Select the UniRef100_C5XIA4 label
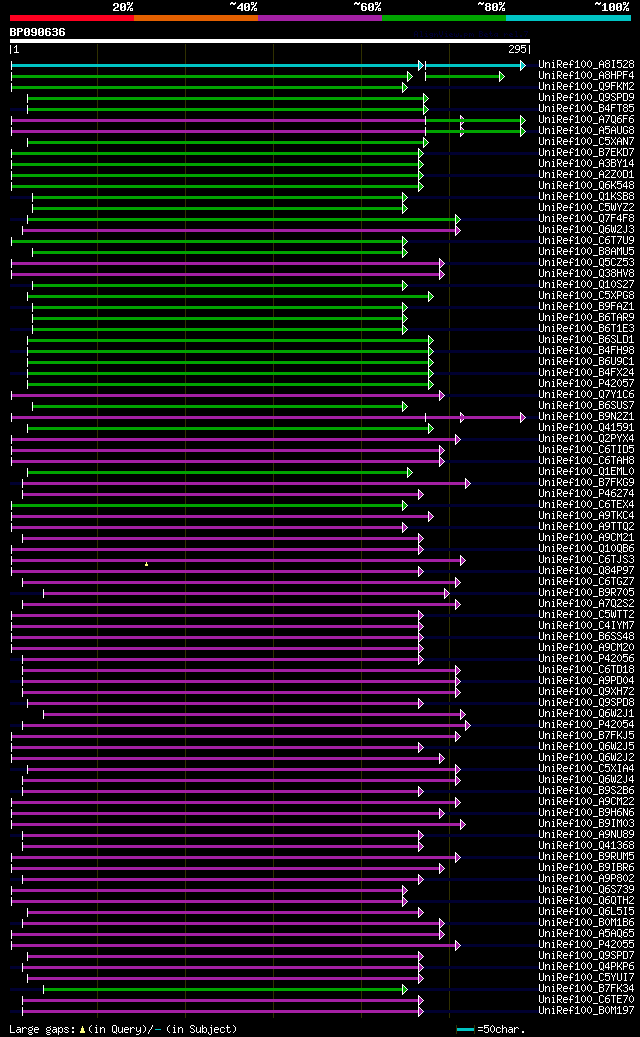The image size is (640, 1037). [x=586, y=768]
